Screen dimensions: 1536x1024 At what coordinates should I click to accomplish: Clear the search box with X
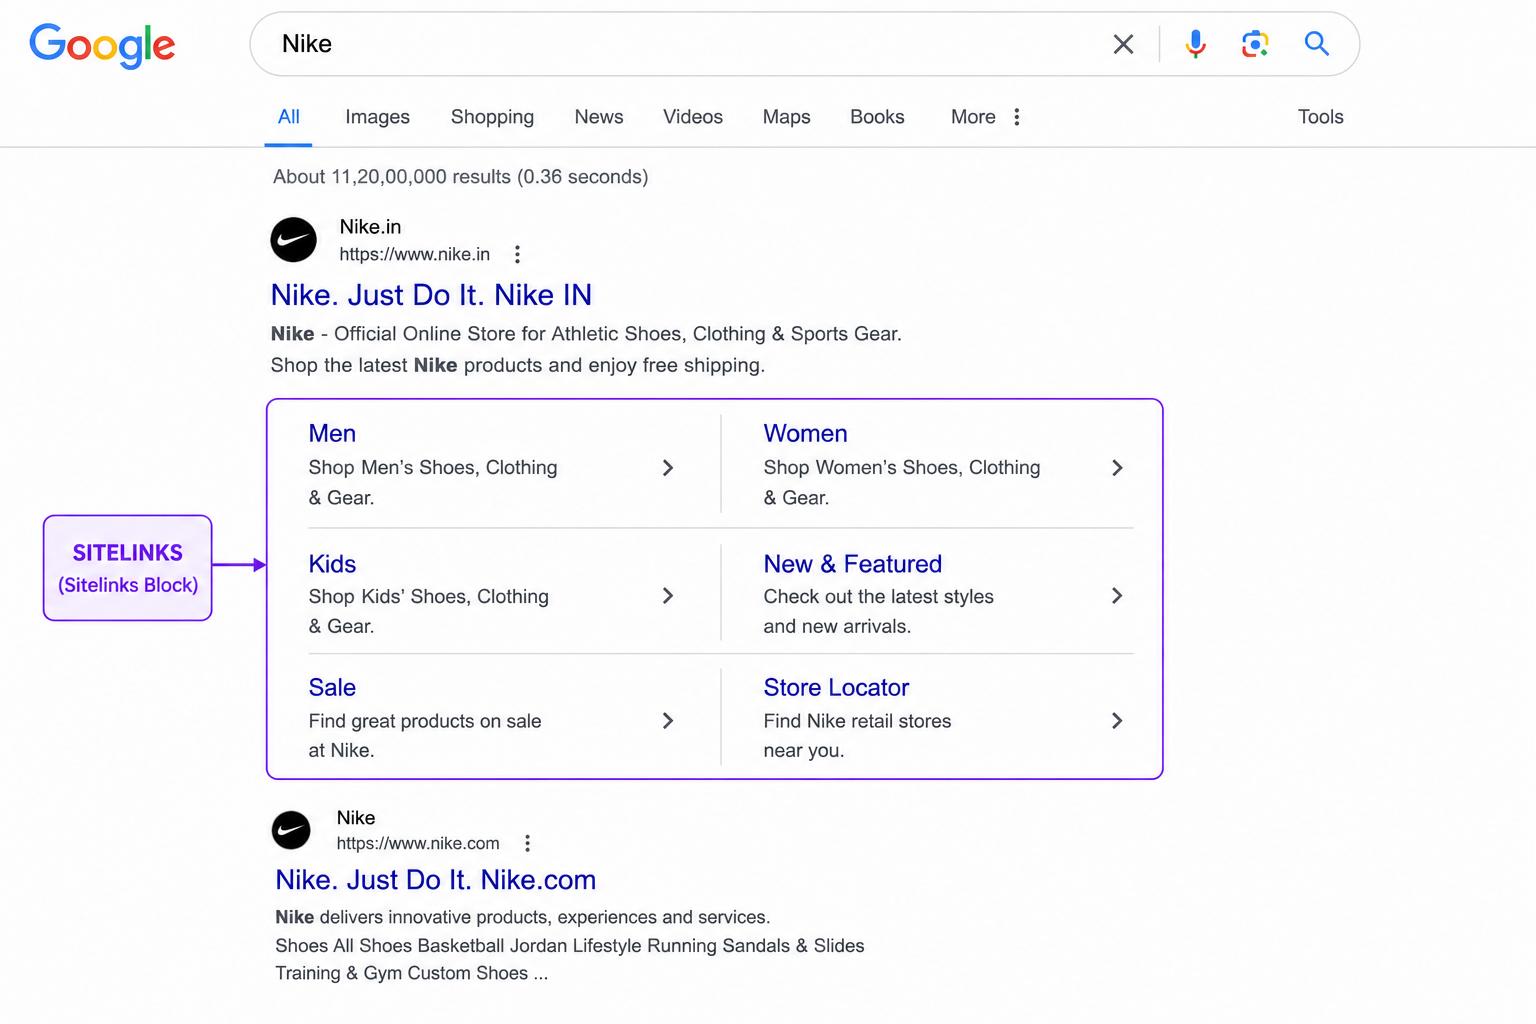(x=1123, y=44)
